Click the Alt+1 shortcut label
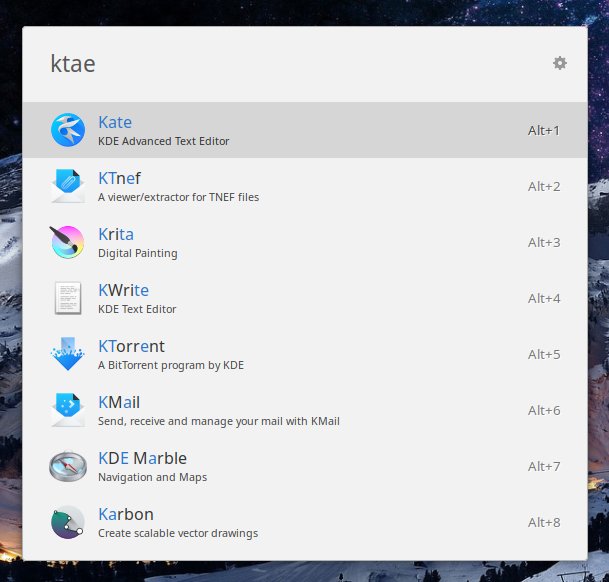This screenshot has height=582, width=609. 544,131
